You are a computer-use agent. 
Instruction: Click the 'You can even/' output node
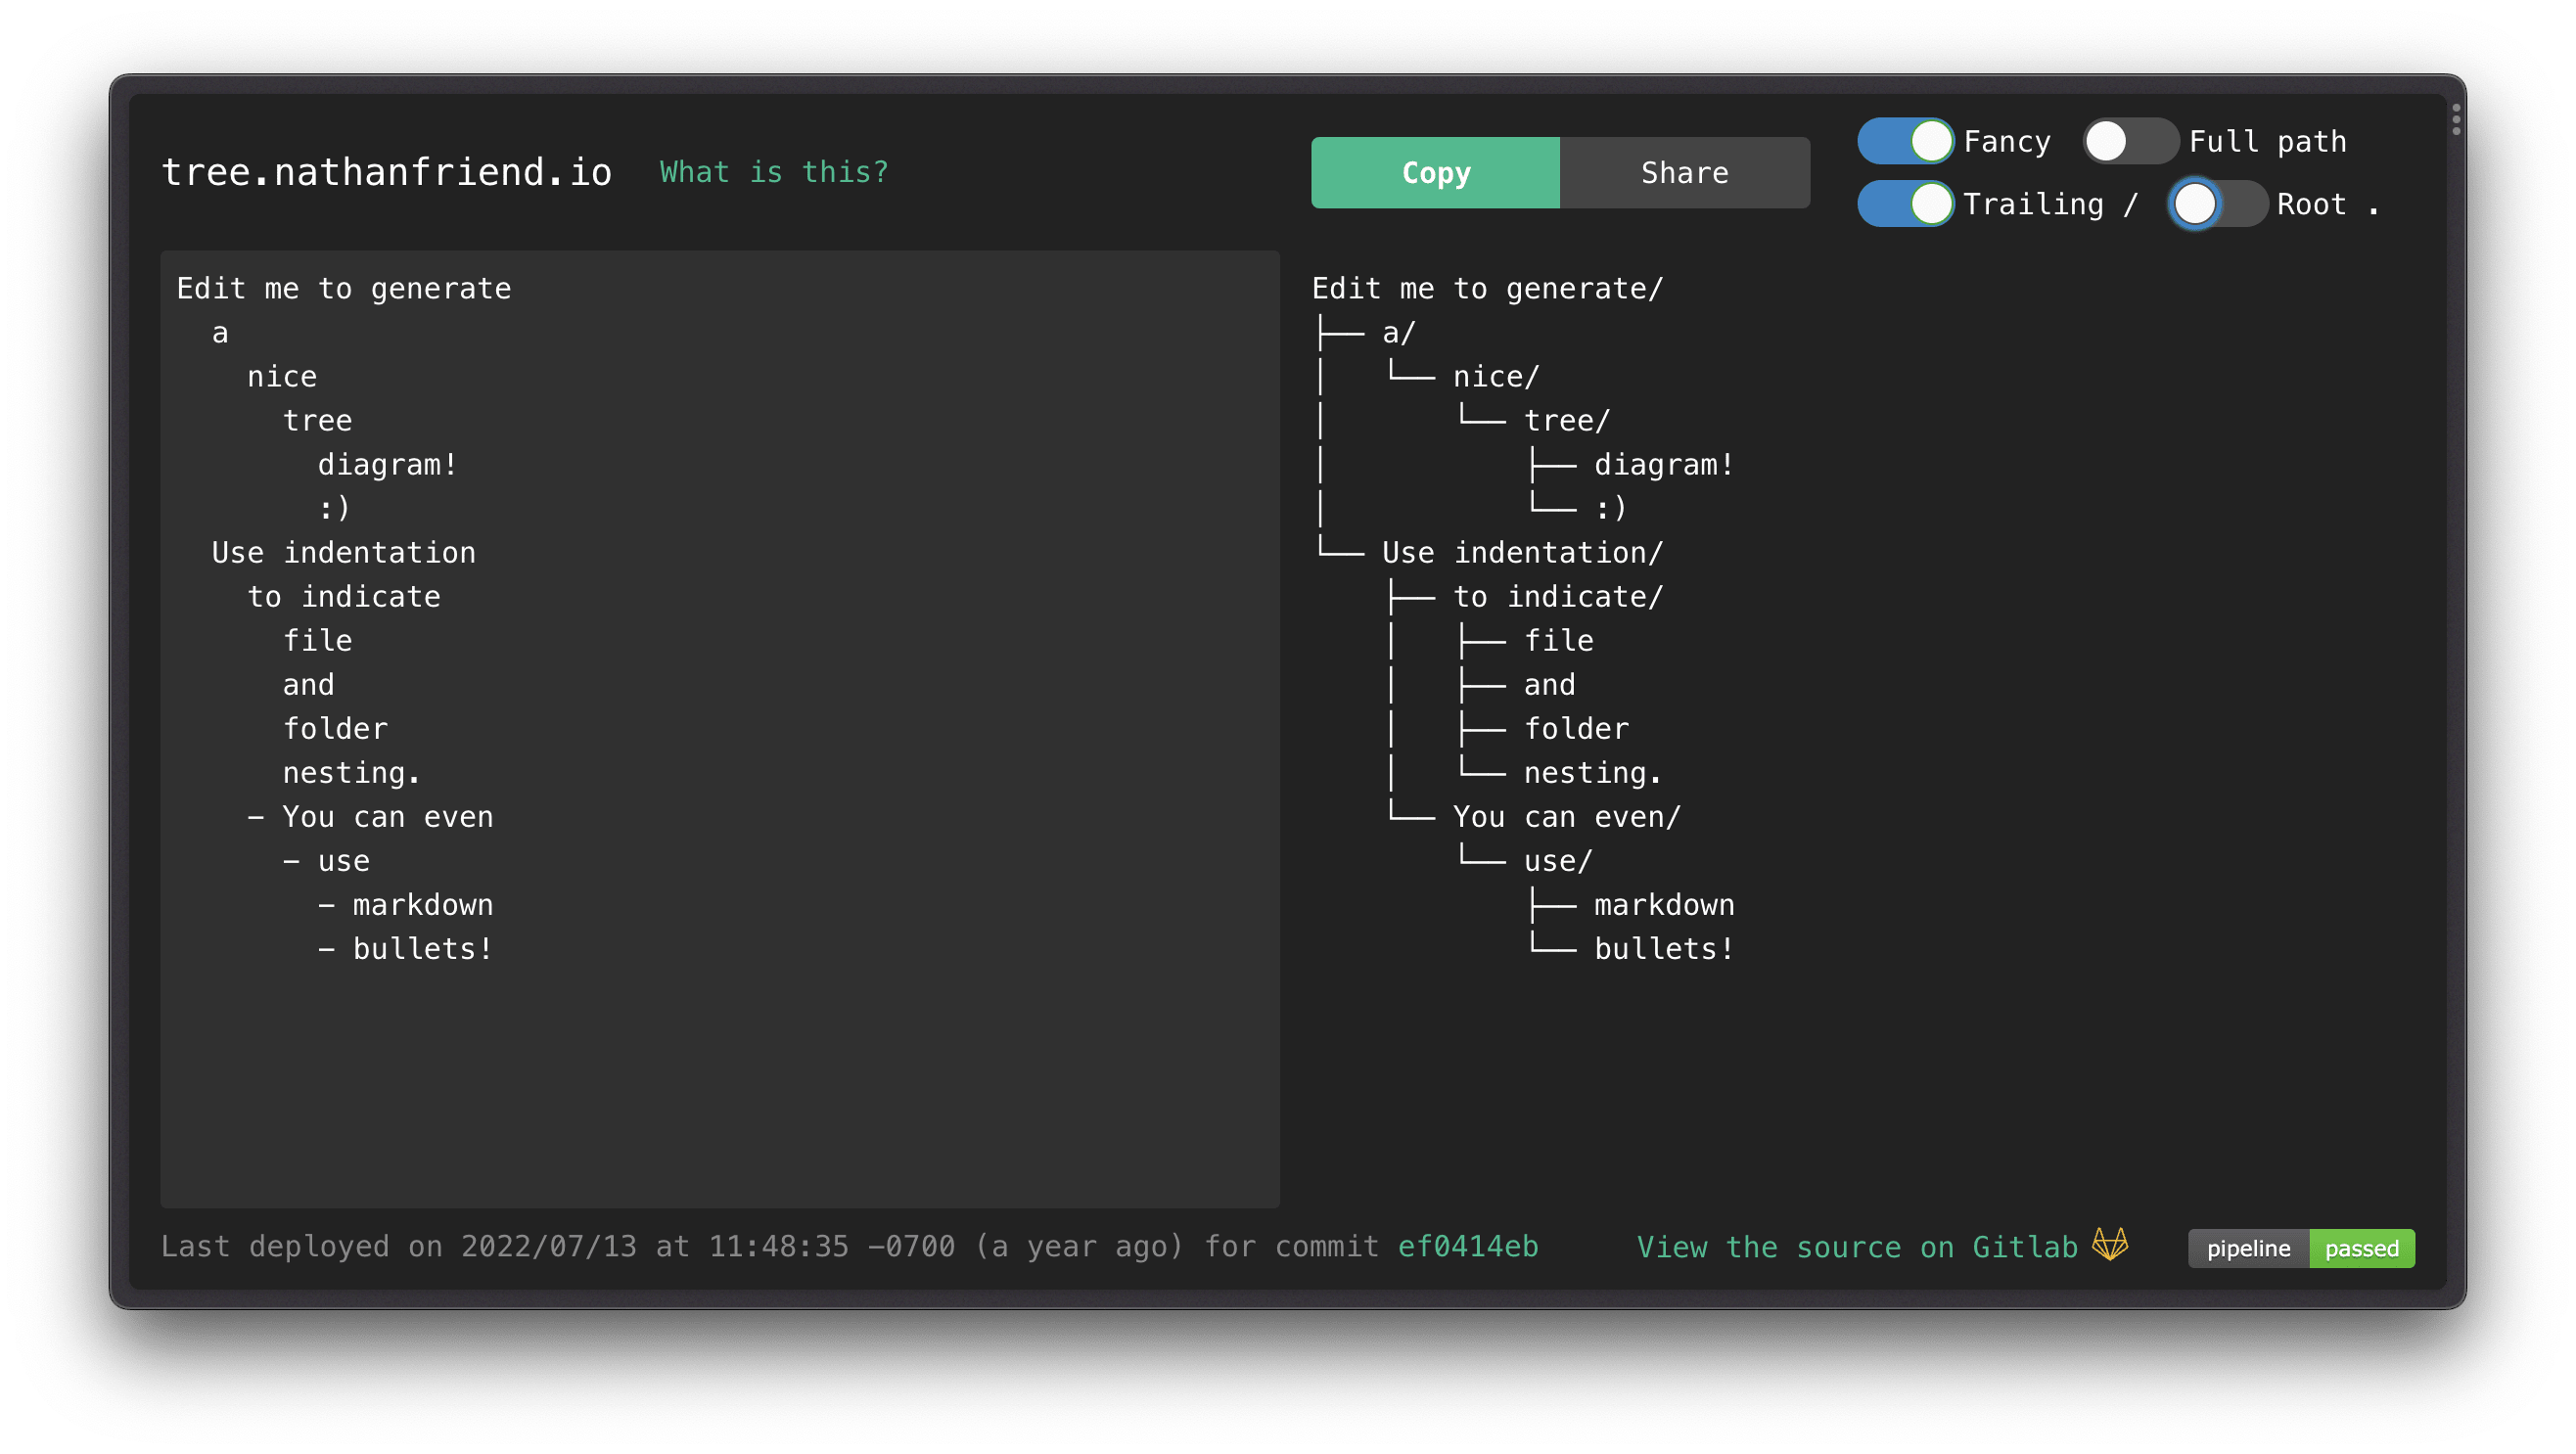(1566, 817)
